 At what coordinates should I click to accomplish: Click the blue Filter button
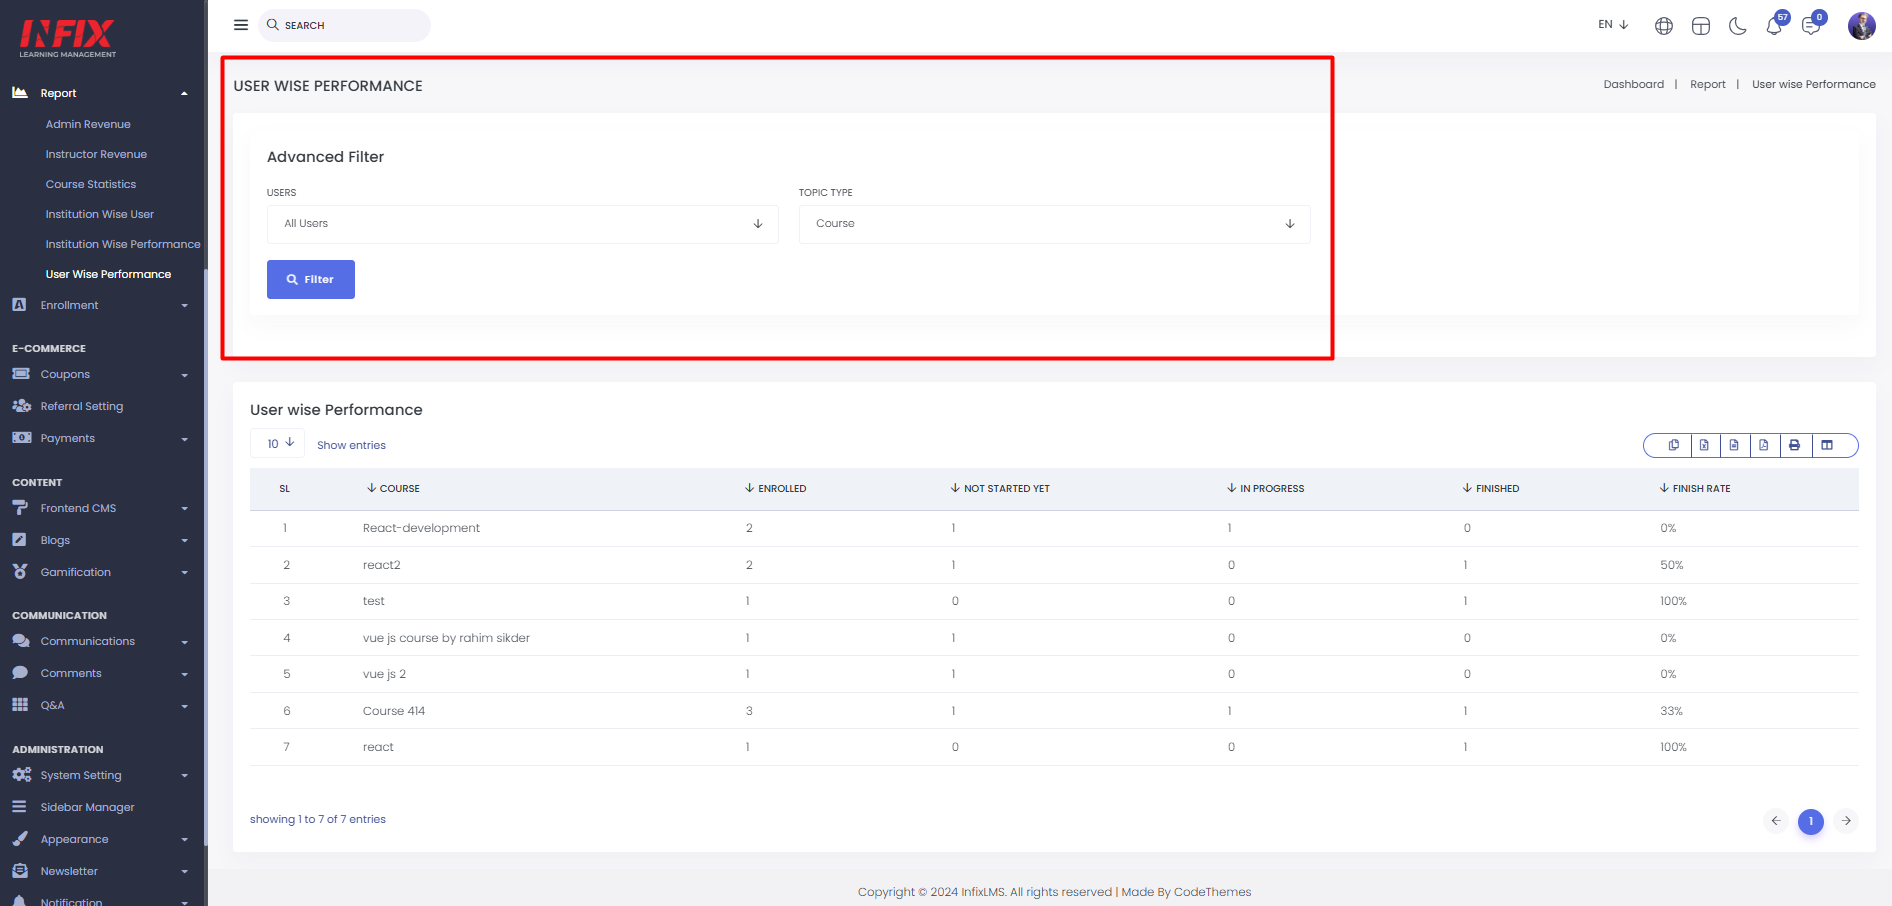point(311,279)
